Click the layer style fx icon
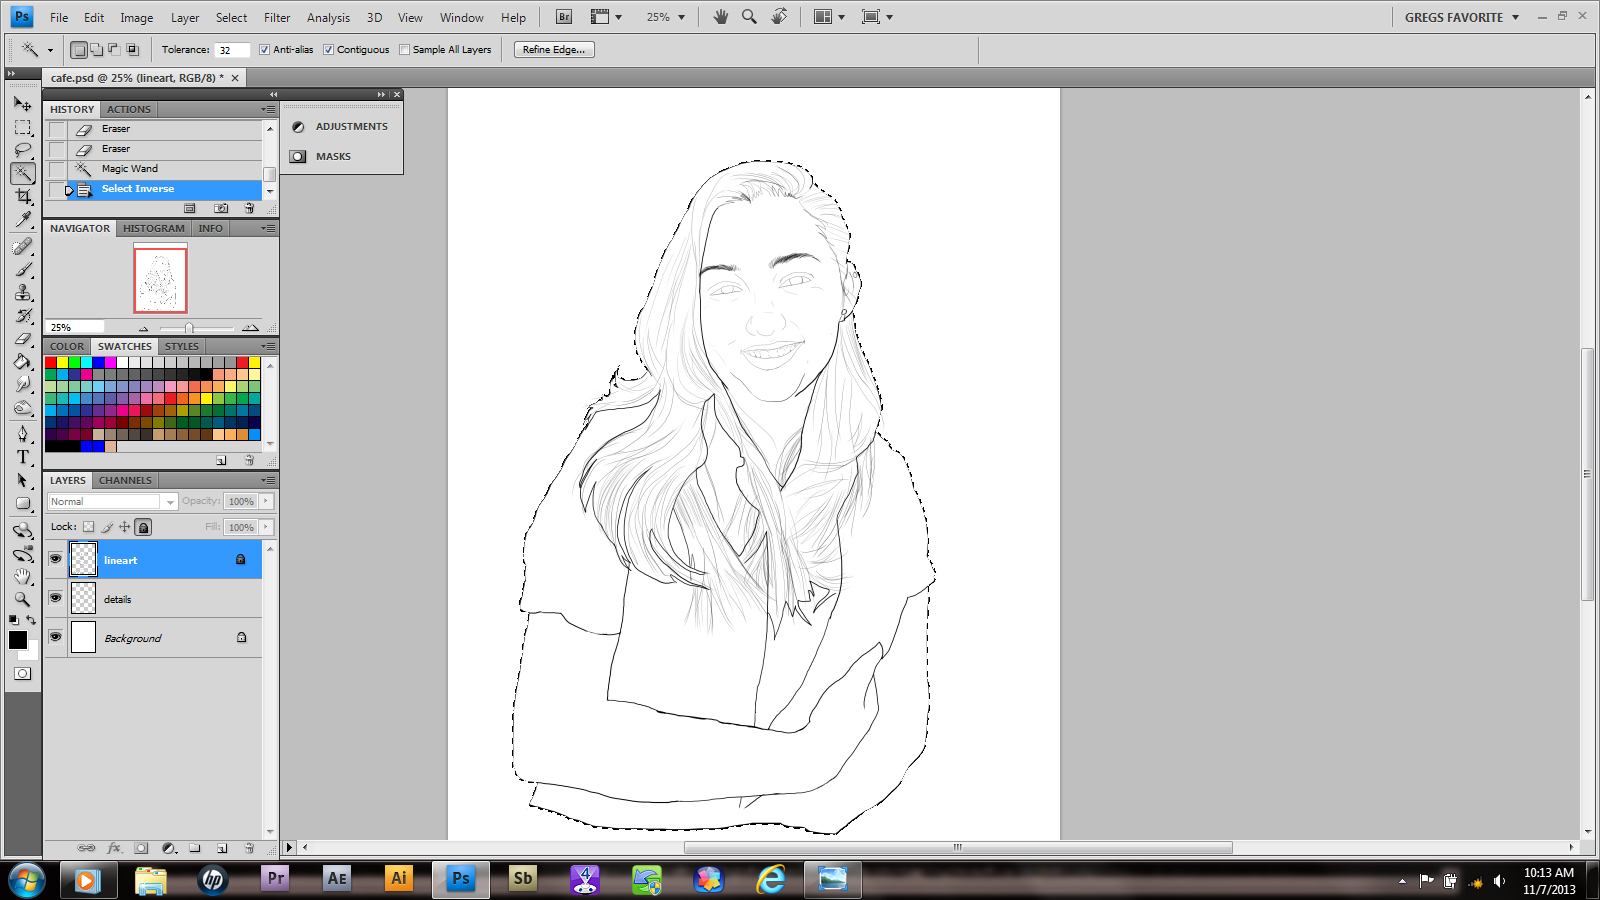 [114, 848]
